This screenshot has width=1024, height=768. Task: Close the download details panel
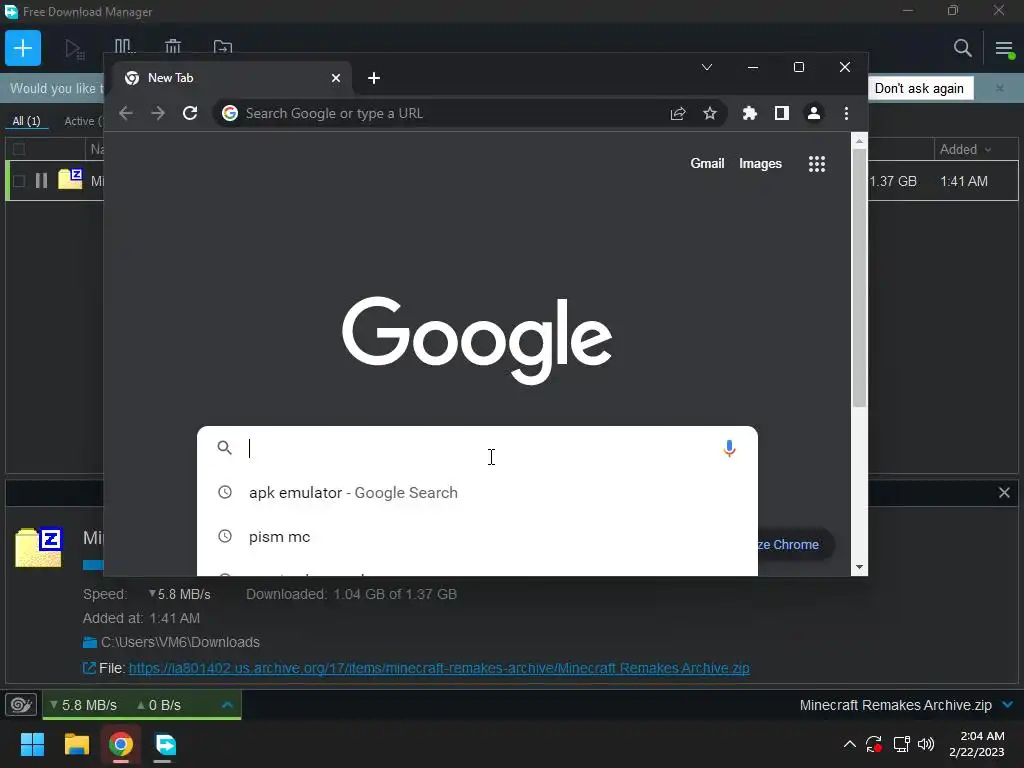tap(1004, 492)
